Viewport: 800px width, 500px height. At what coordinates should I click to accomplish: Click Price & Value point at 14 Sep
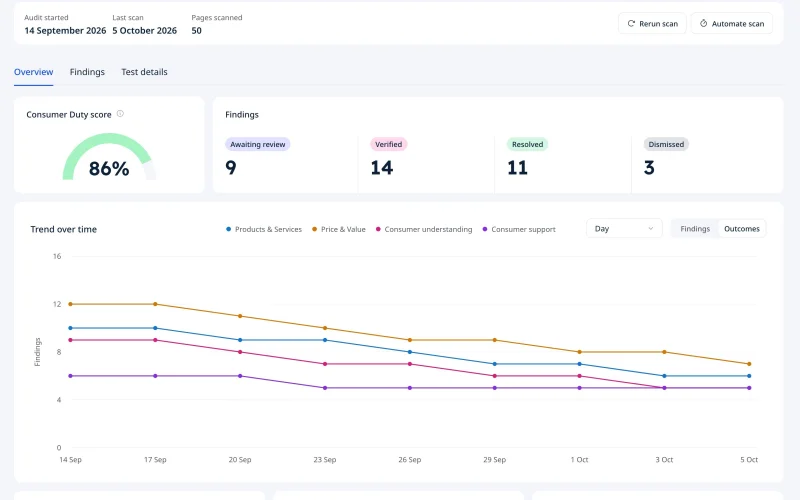pos(70,304)
